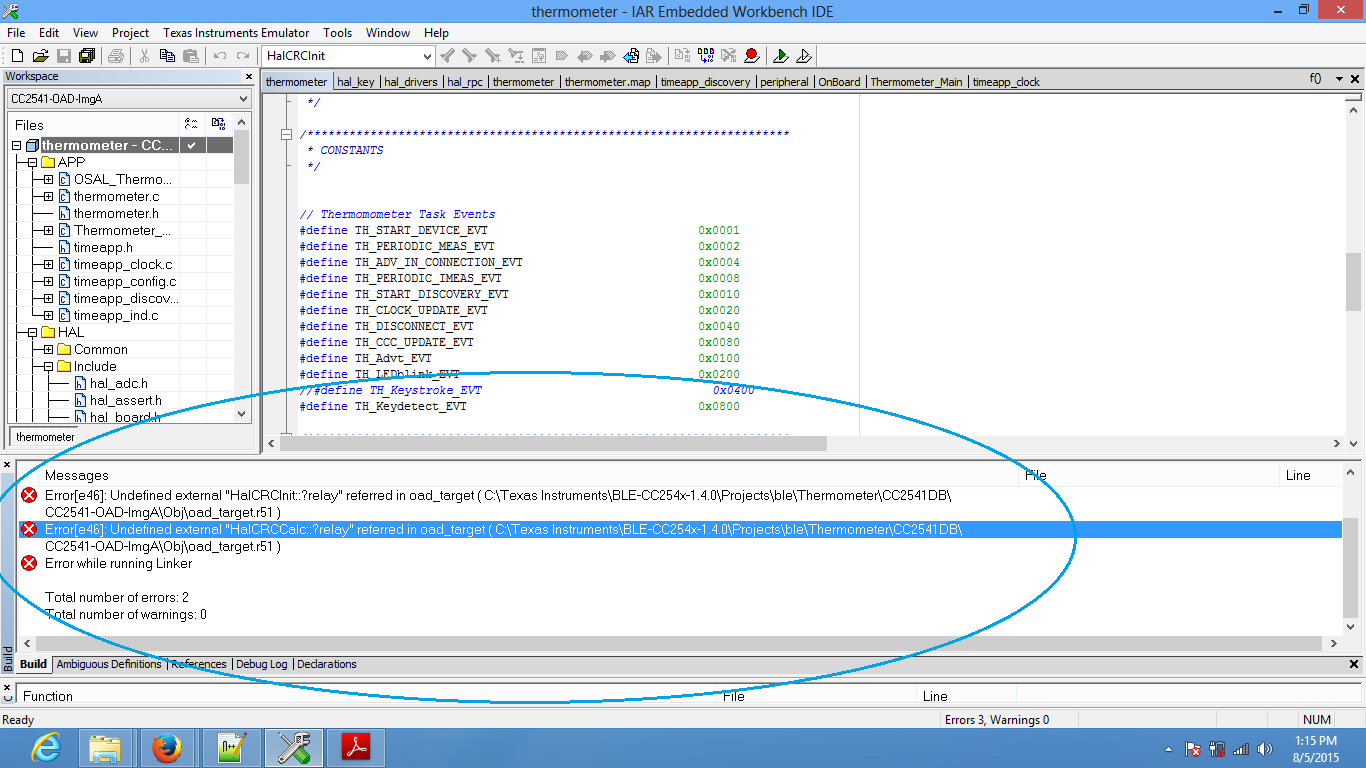Launch Firefox from the taskbar
The height and width of the screenshot is (768, 1366).
167,747
